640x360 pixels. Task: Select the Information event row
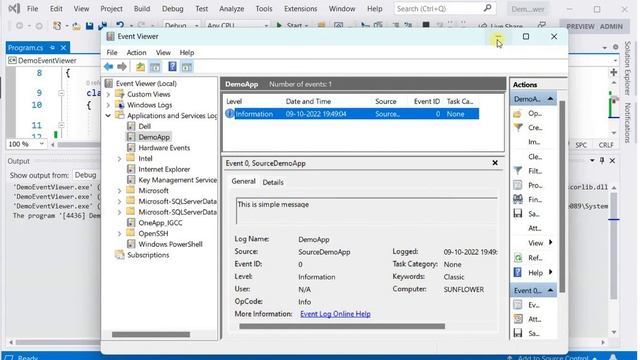tap(352, 114)
